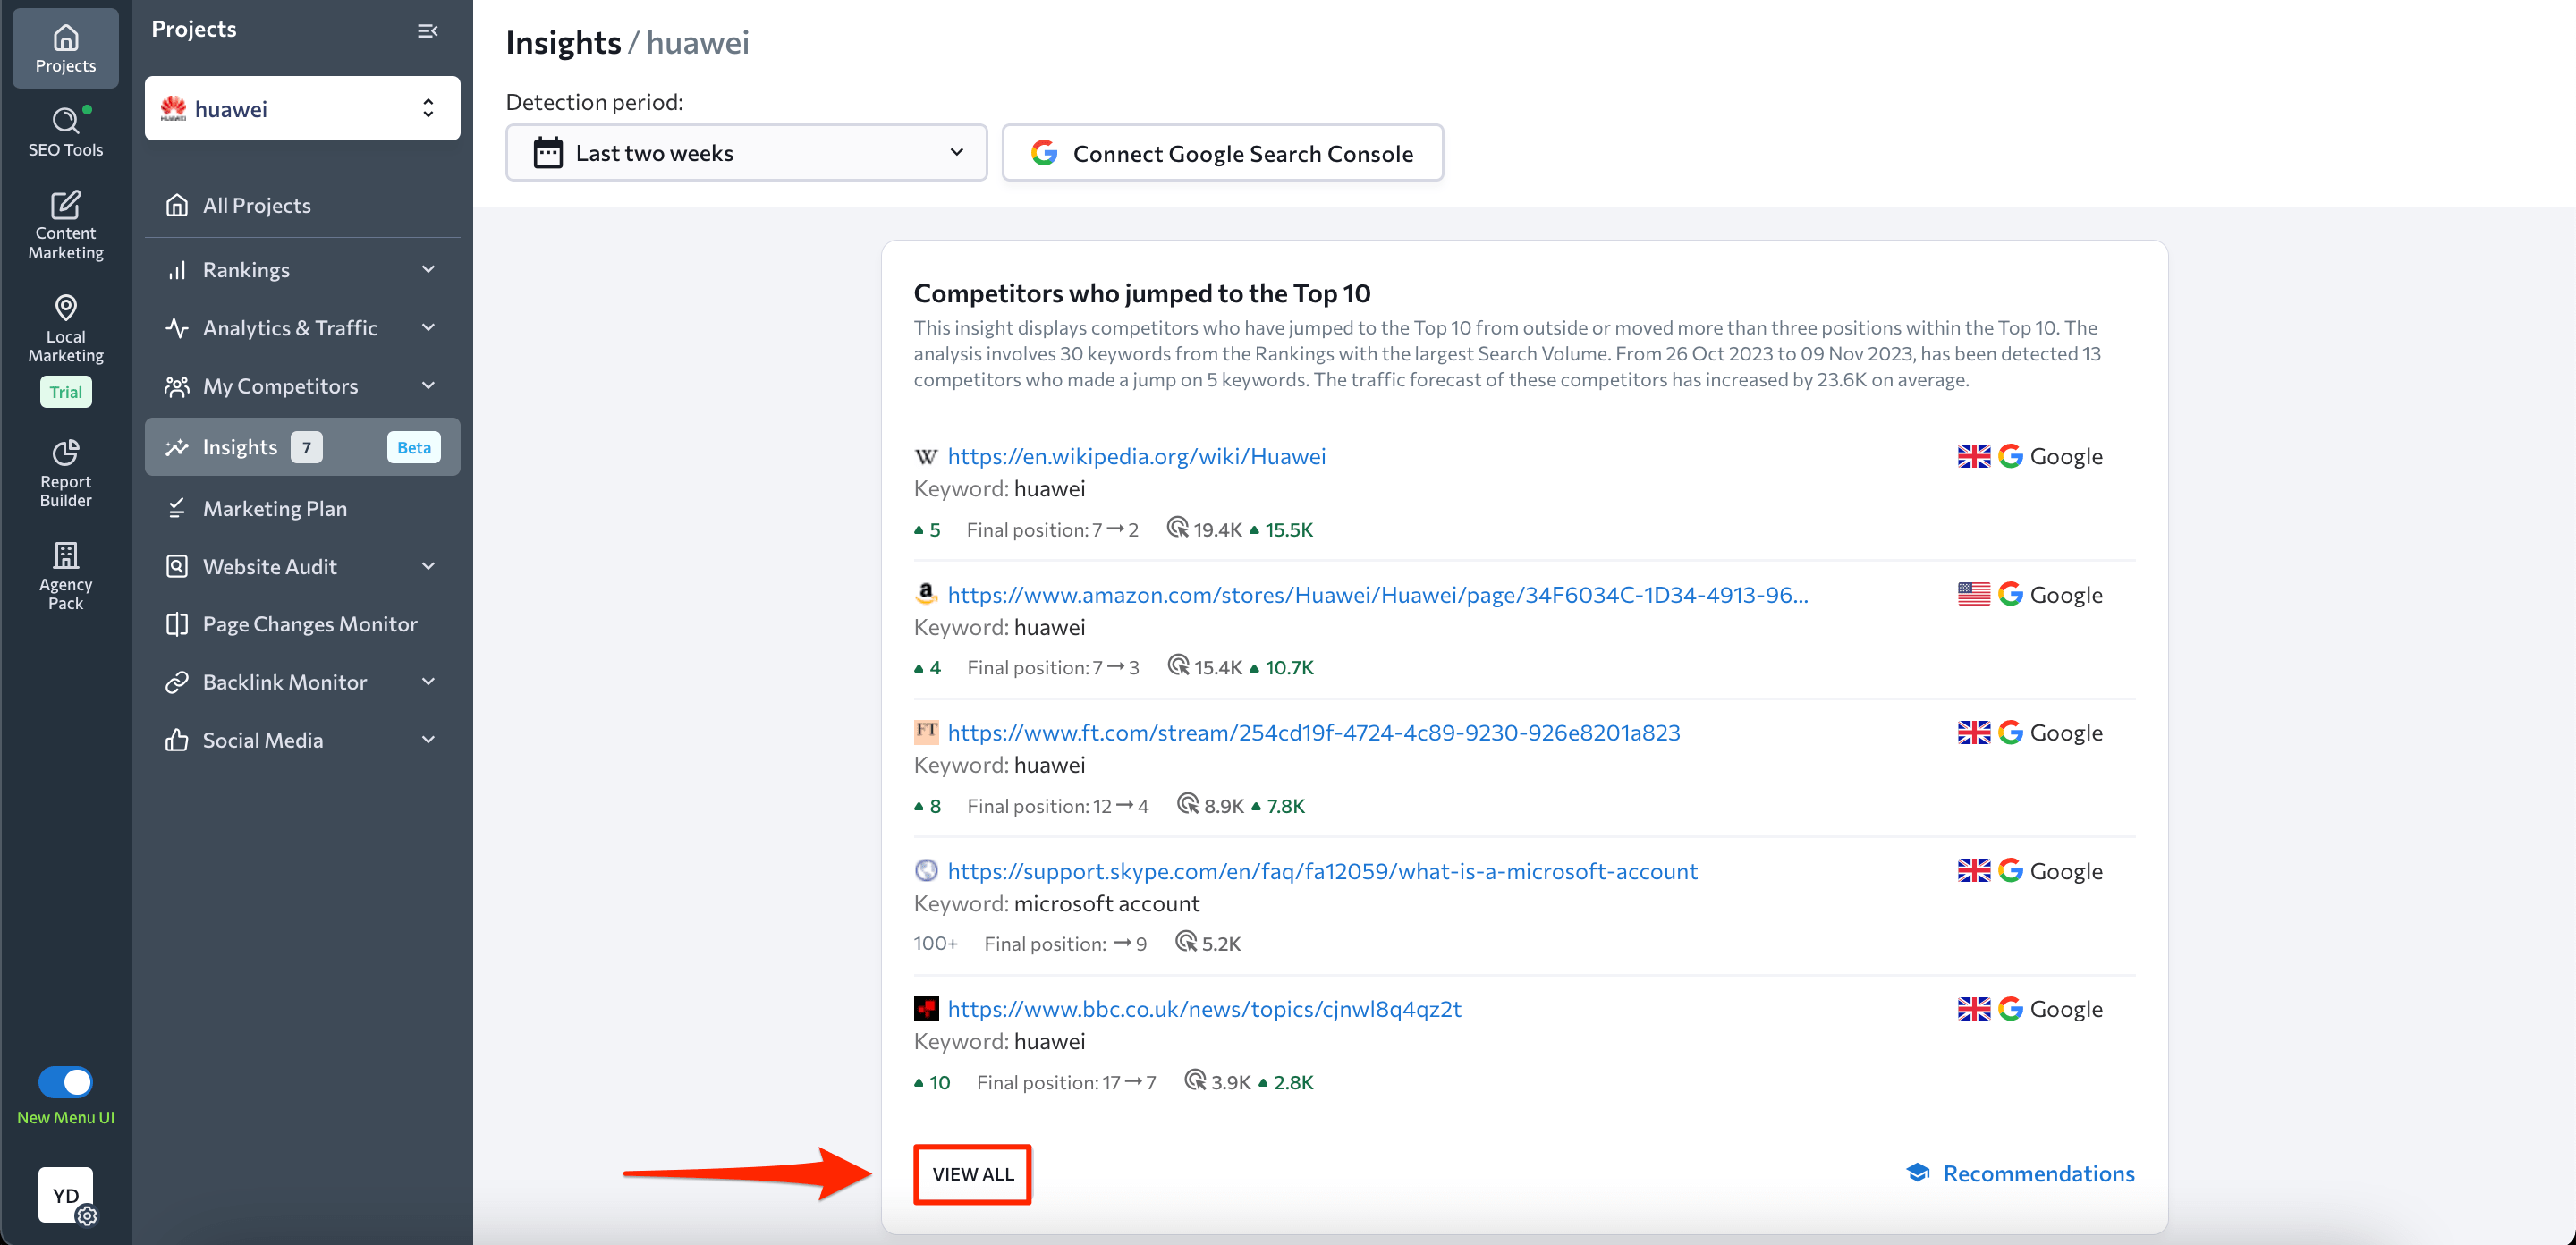The width and height of the screenshot is (2576, 1245).
Task: Open the ft.com stream link
Action: (1313, 732)
